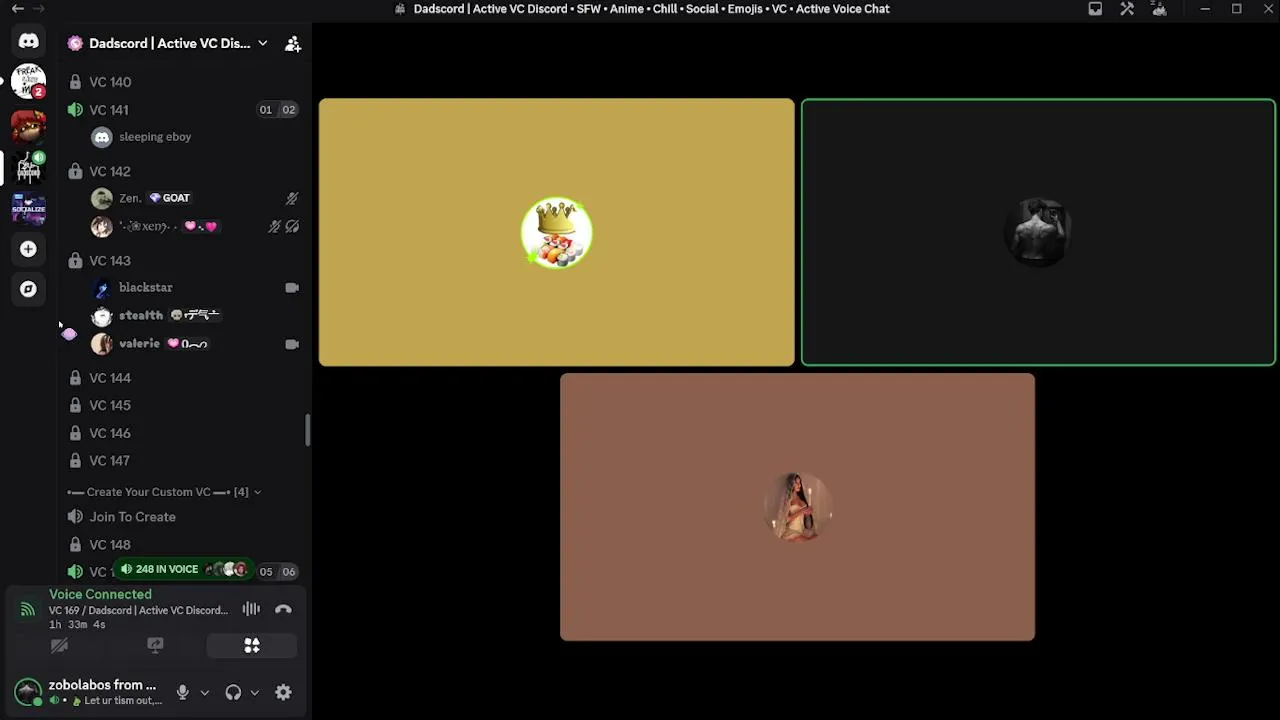Screen dimensions: 1280x720
Task: Click the title bar icon right of the tools icon
Action: click(x=1159, y=9)
